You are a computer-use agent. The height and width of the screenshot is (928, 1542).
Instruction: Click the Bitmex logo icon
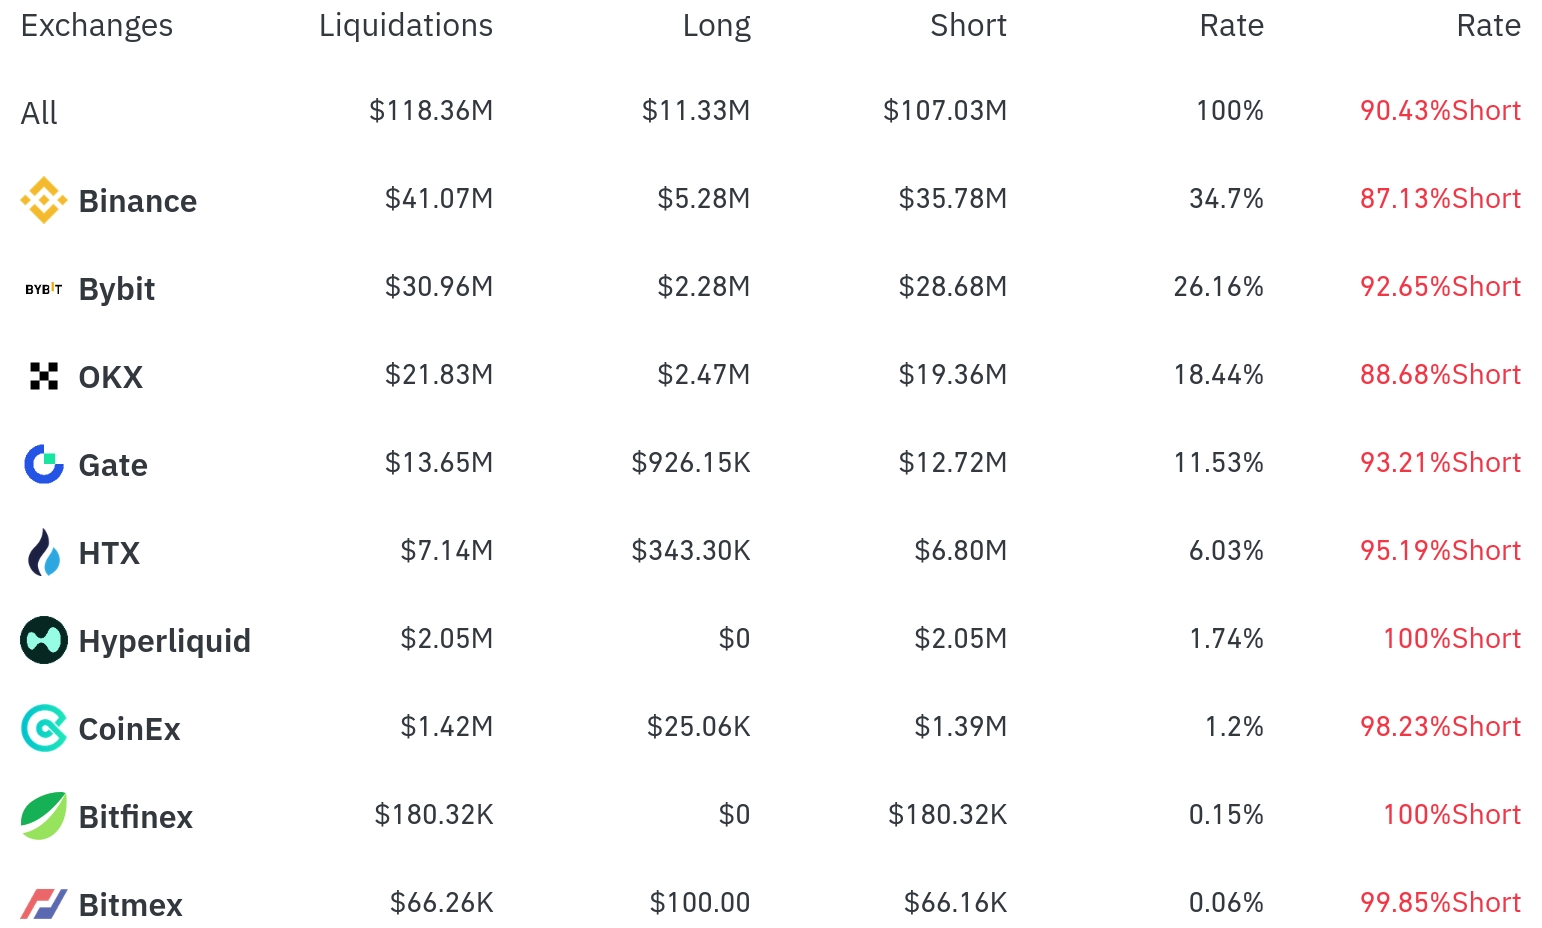pos(44,904)
